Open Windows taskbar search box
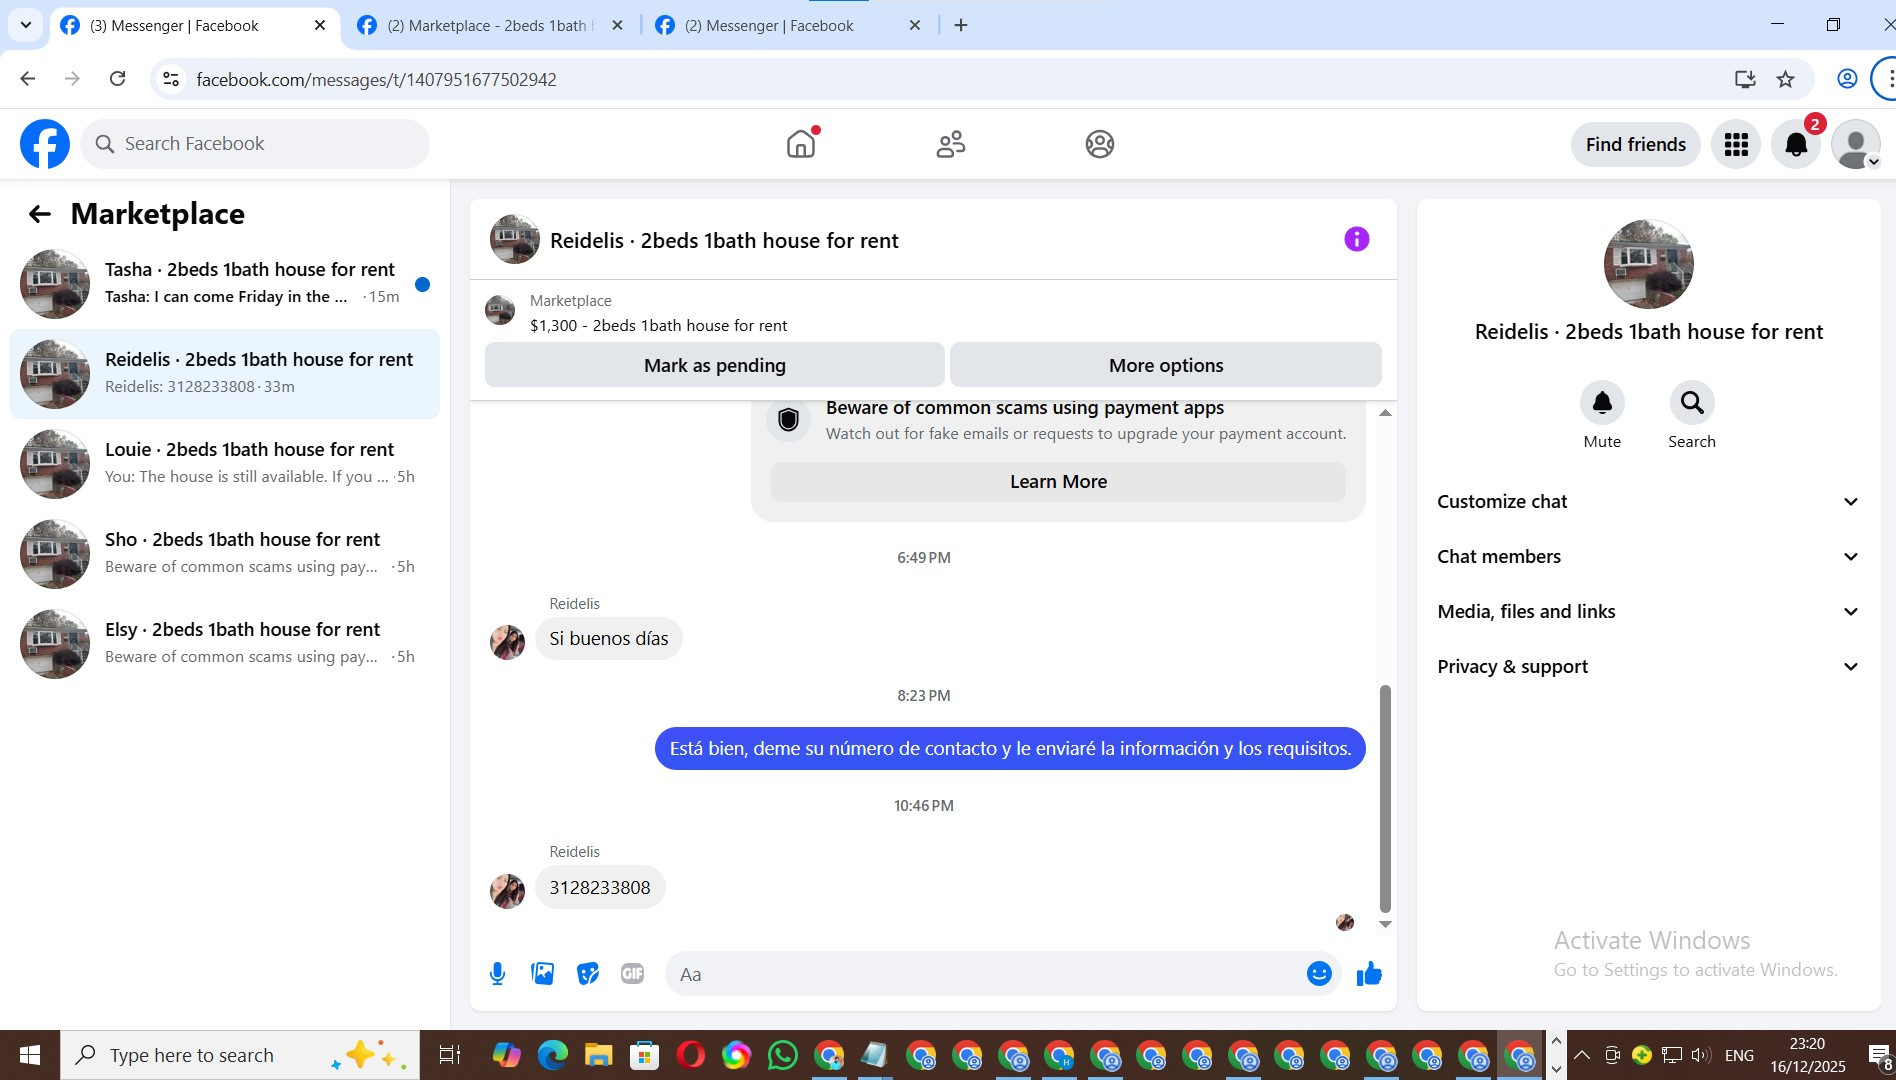This screenshot has width=1896, height=1080. [x=240, y=1055]
